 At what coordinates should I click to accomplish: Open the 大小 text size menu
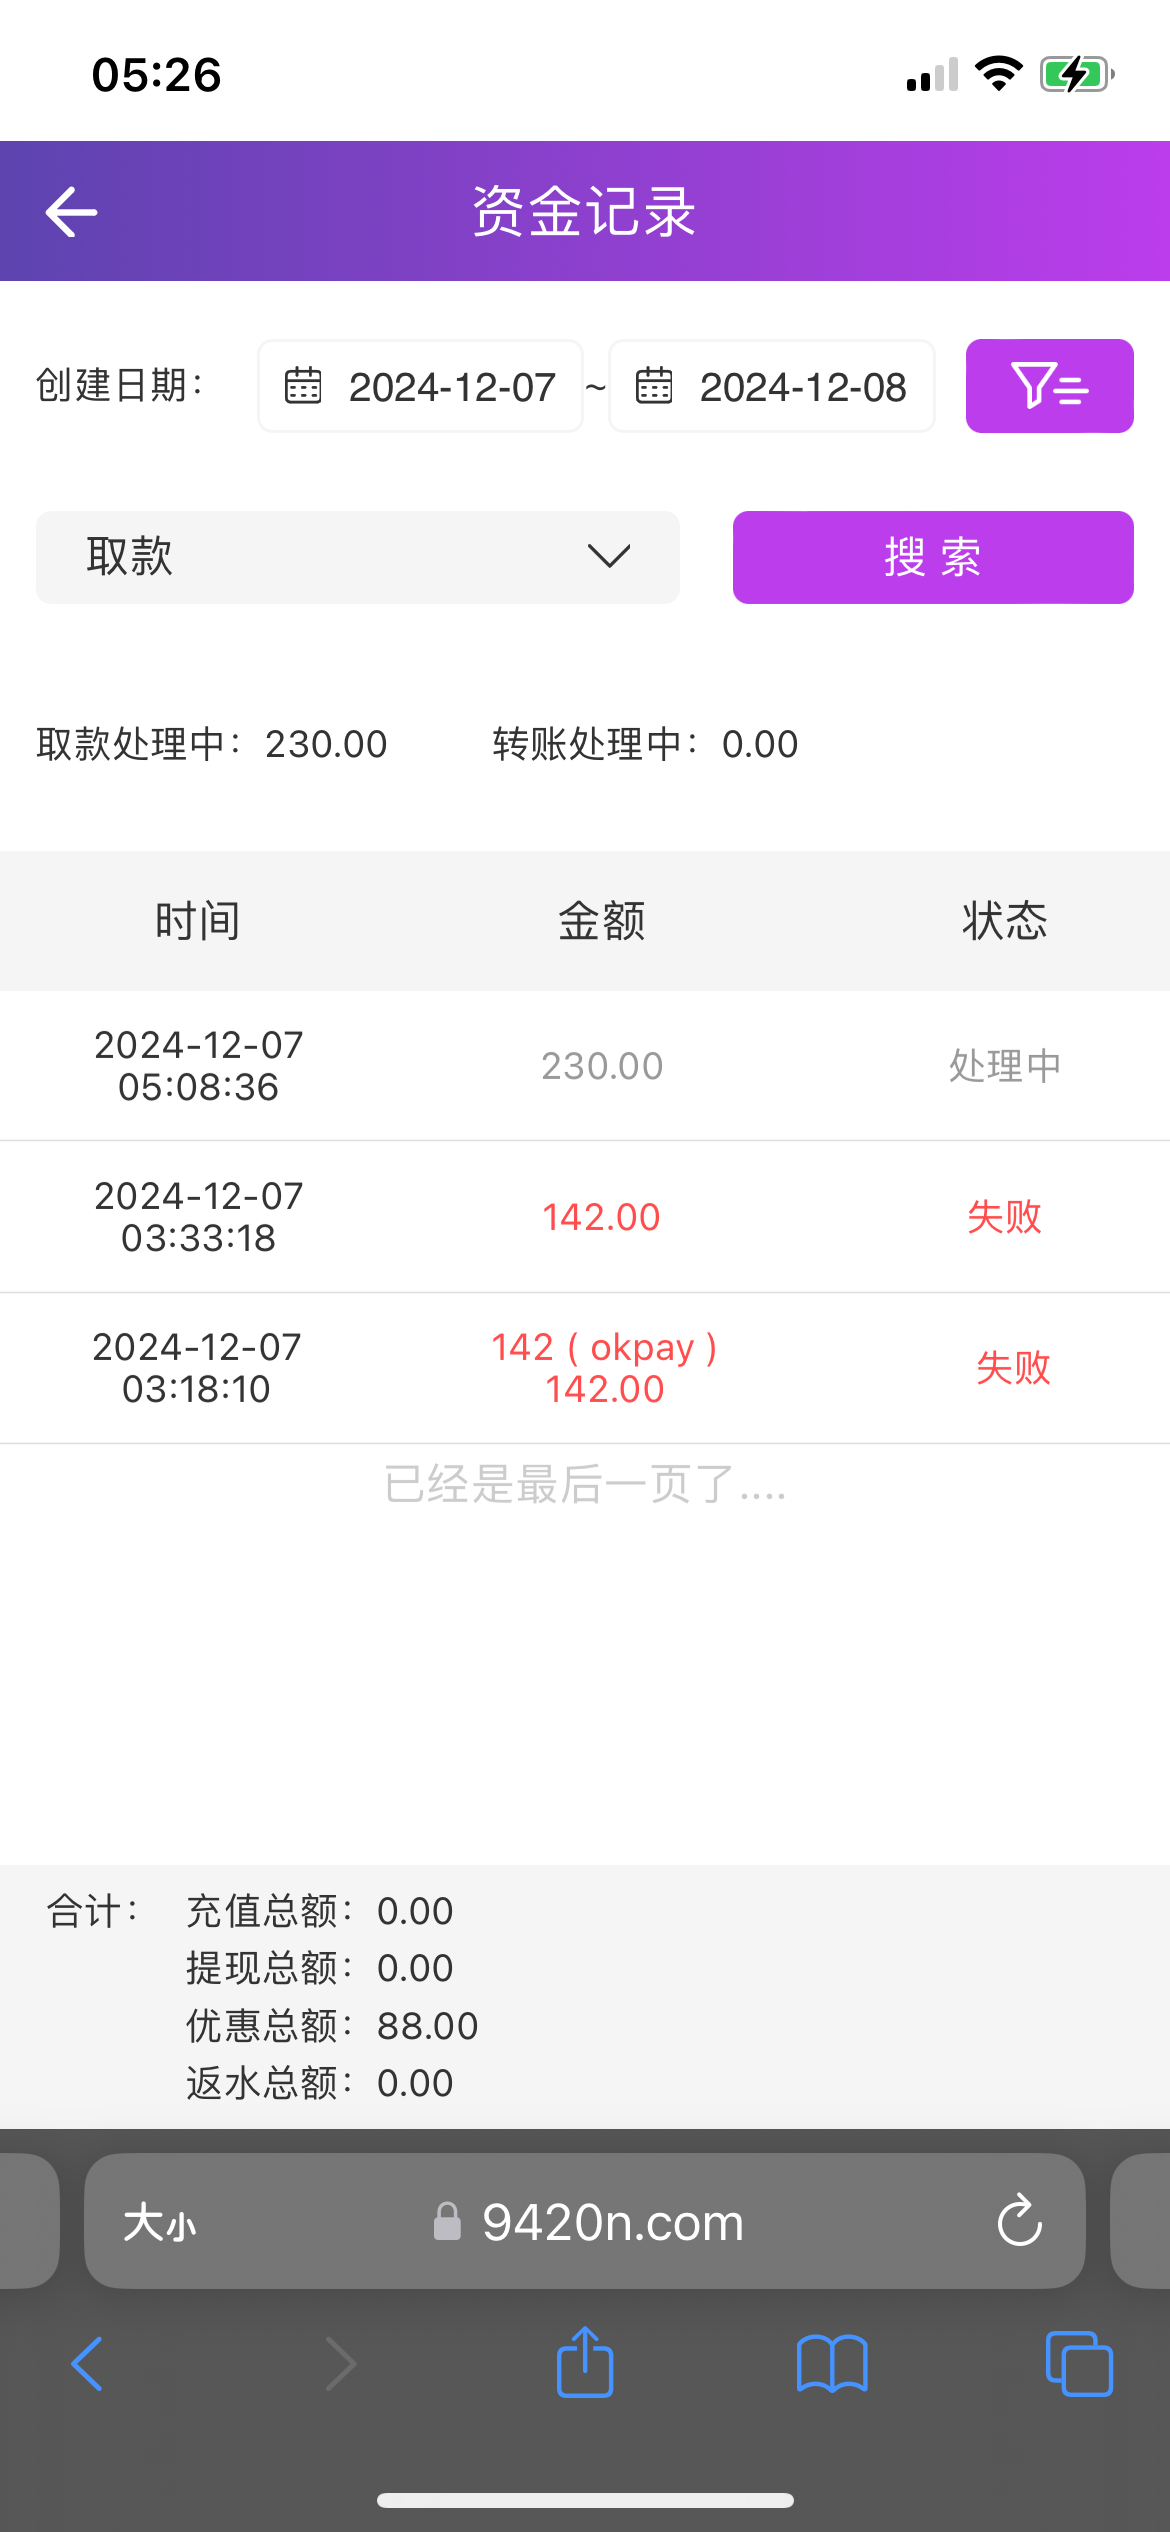(160, 2223)
